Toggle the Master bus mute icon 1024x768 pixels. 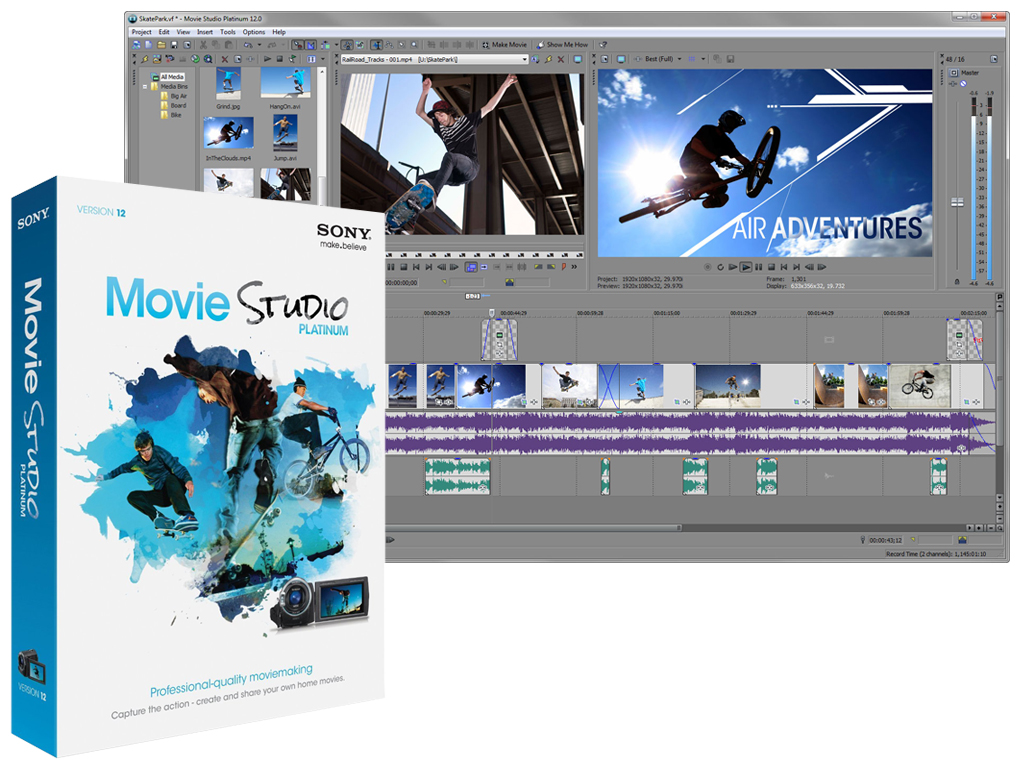click(x=963, y=84)
